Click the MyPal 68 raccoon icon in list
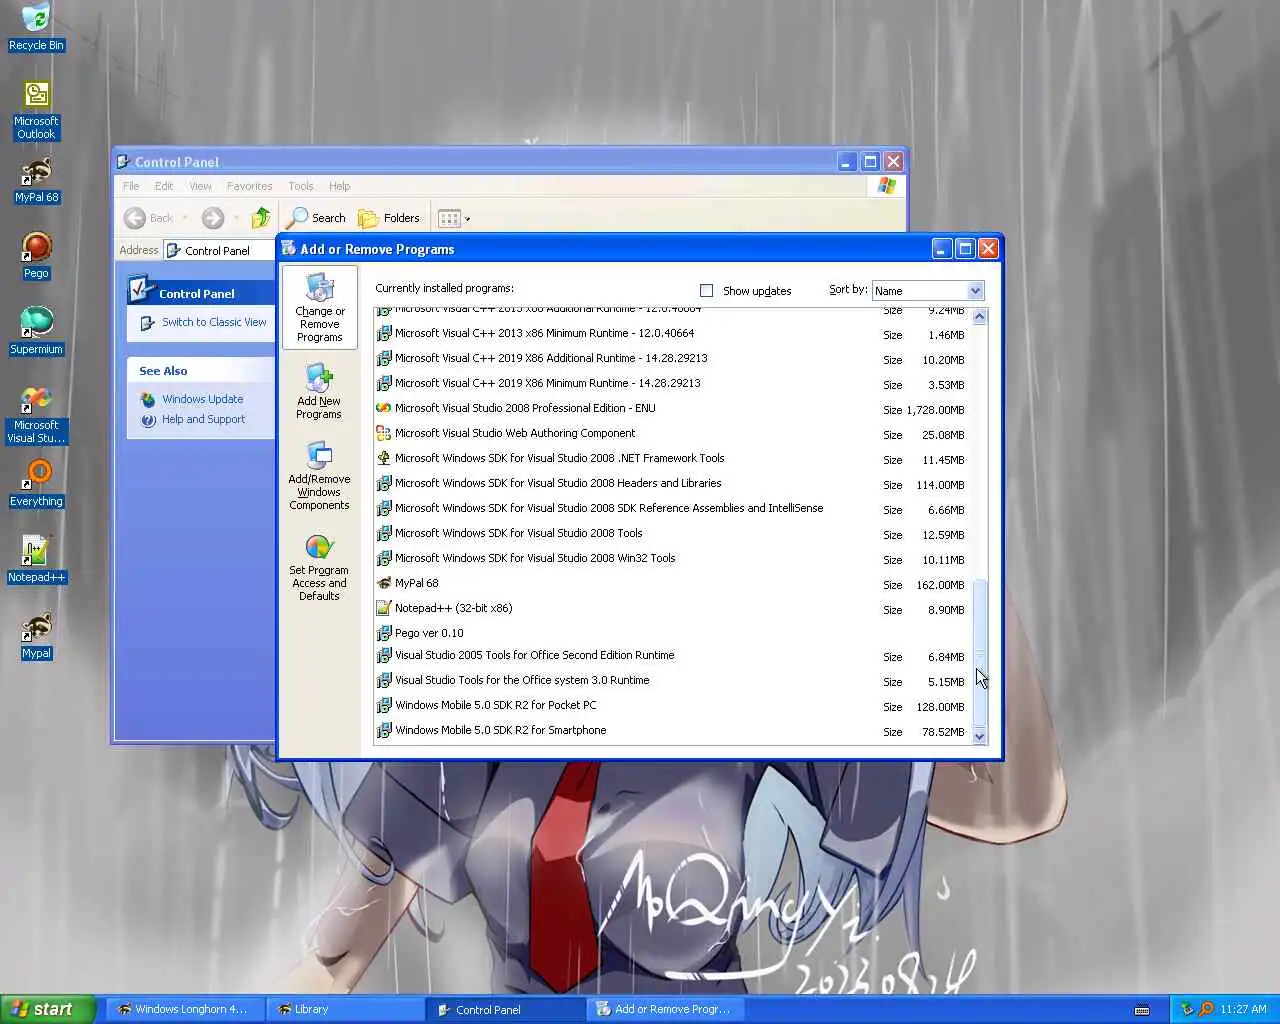The height and width of the screenshot is (1024, 1280). [383, 583]
